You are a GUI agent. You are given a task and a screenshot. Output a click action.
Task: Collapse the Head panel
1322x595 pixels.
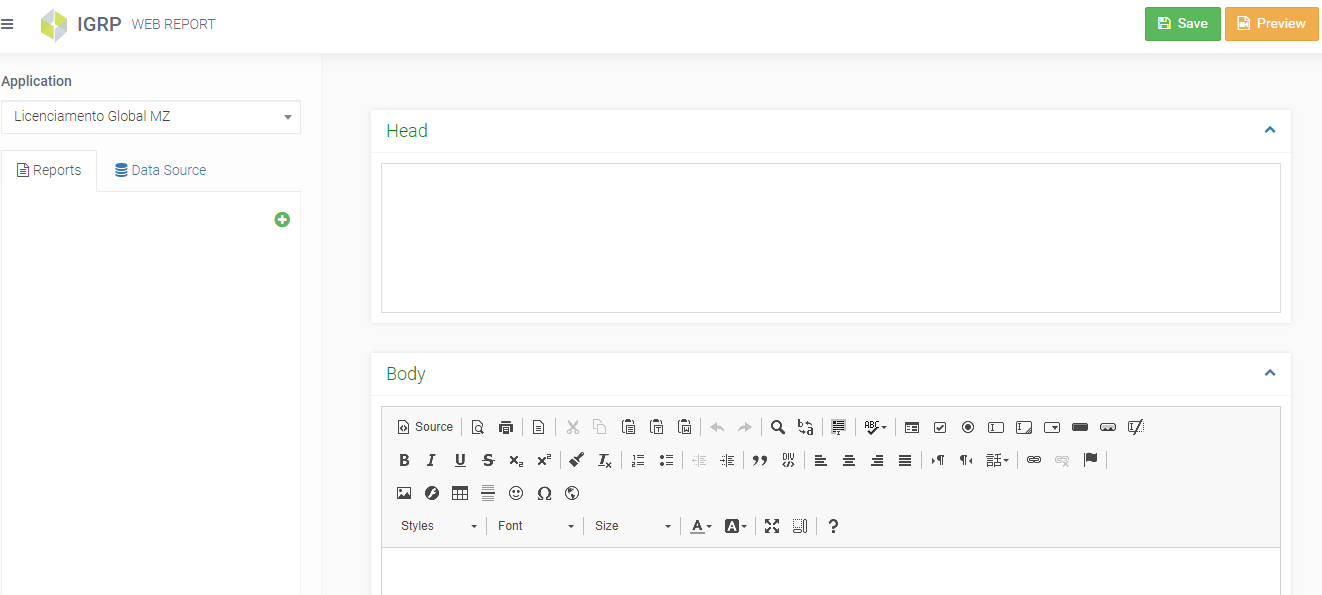click(1270, 130)
